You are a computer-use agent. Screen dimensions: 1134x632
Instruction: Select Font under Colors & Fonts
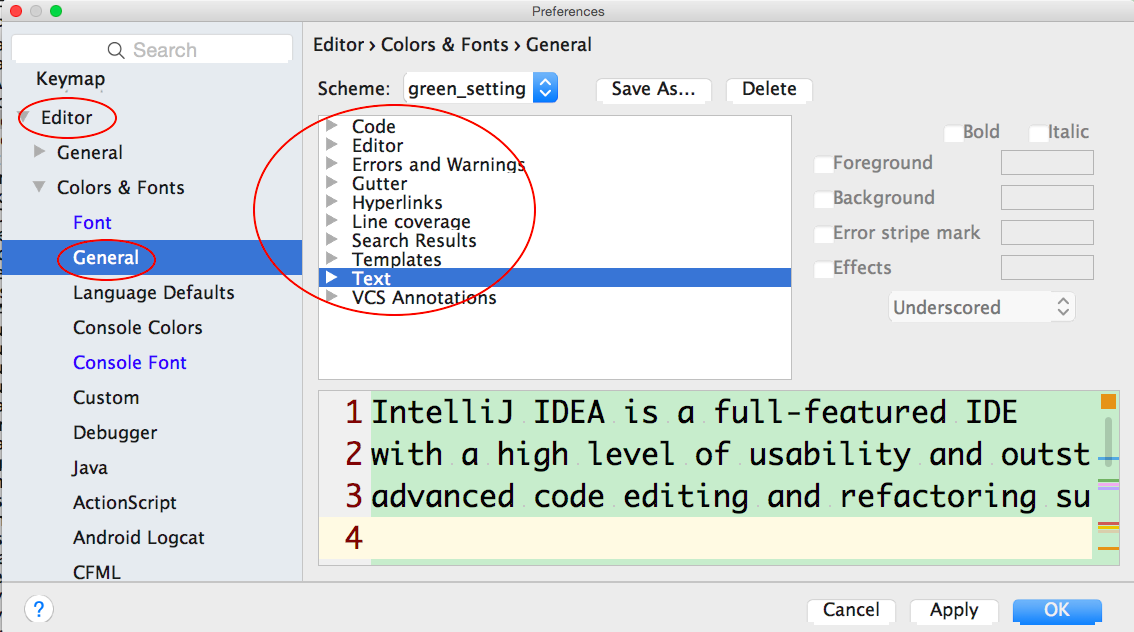pos(93,223)
